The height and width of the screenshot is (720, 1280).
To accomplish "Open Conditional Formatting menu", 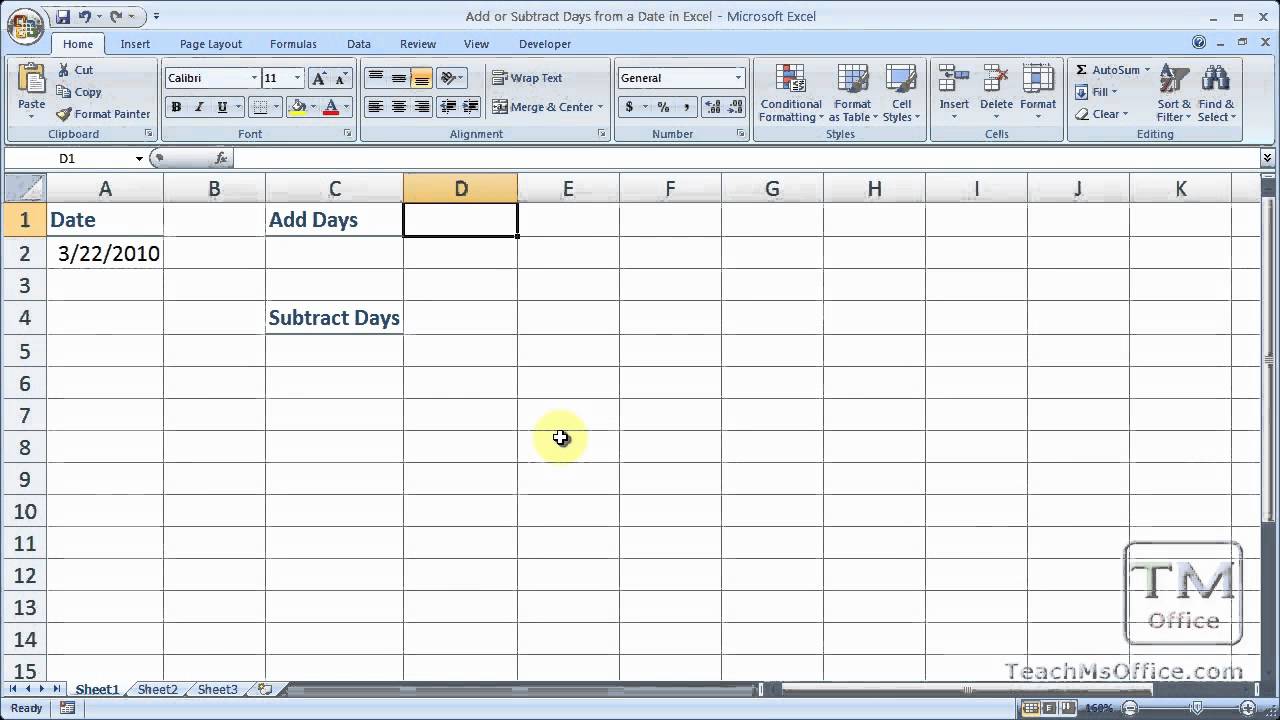I will [790, 94].
